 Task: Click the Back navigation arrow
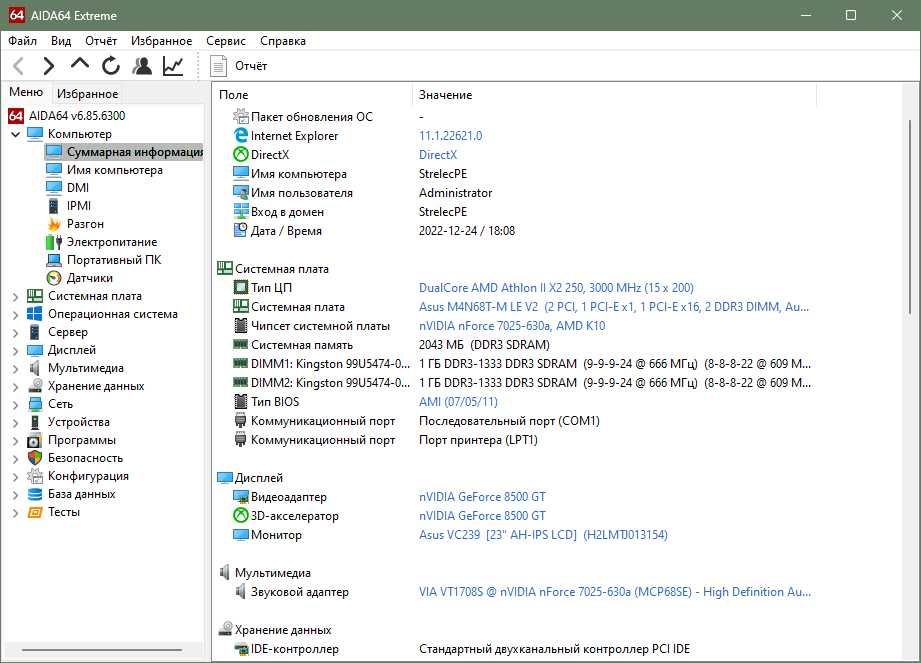tap(19, 66)
